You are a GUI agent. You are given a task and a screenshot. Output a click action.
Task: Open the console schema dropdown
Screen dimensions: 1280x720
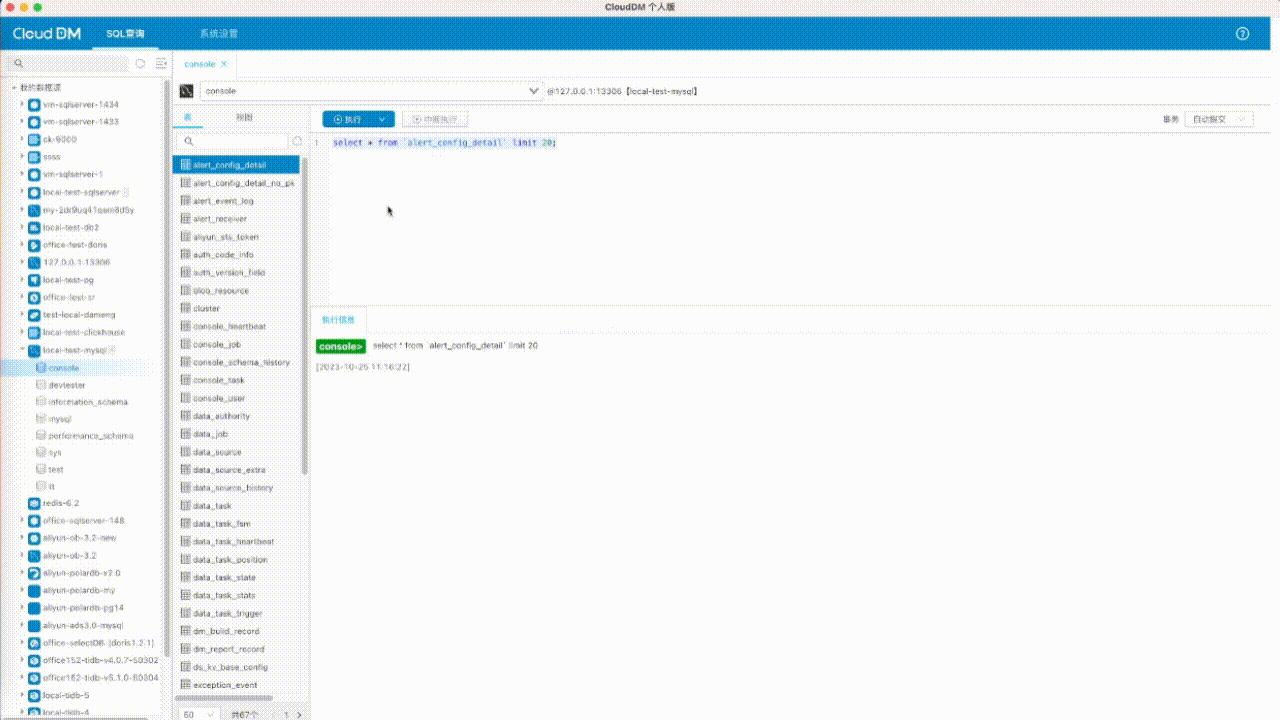[x=532, y=91]
